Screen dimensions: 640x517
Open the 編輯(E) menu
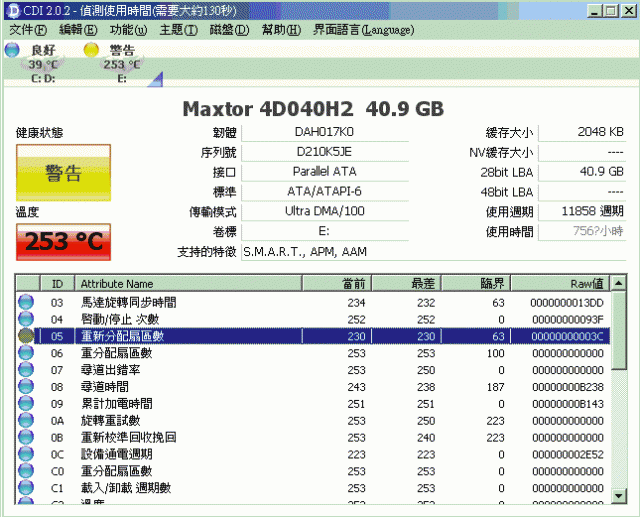point(78,30)
